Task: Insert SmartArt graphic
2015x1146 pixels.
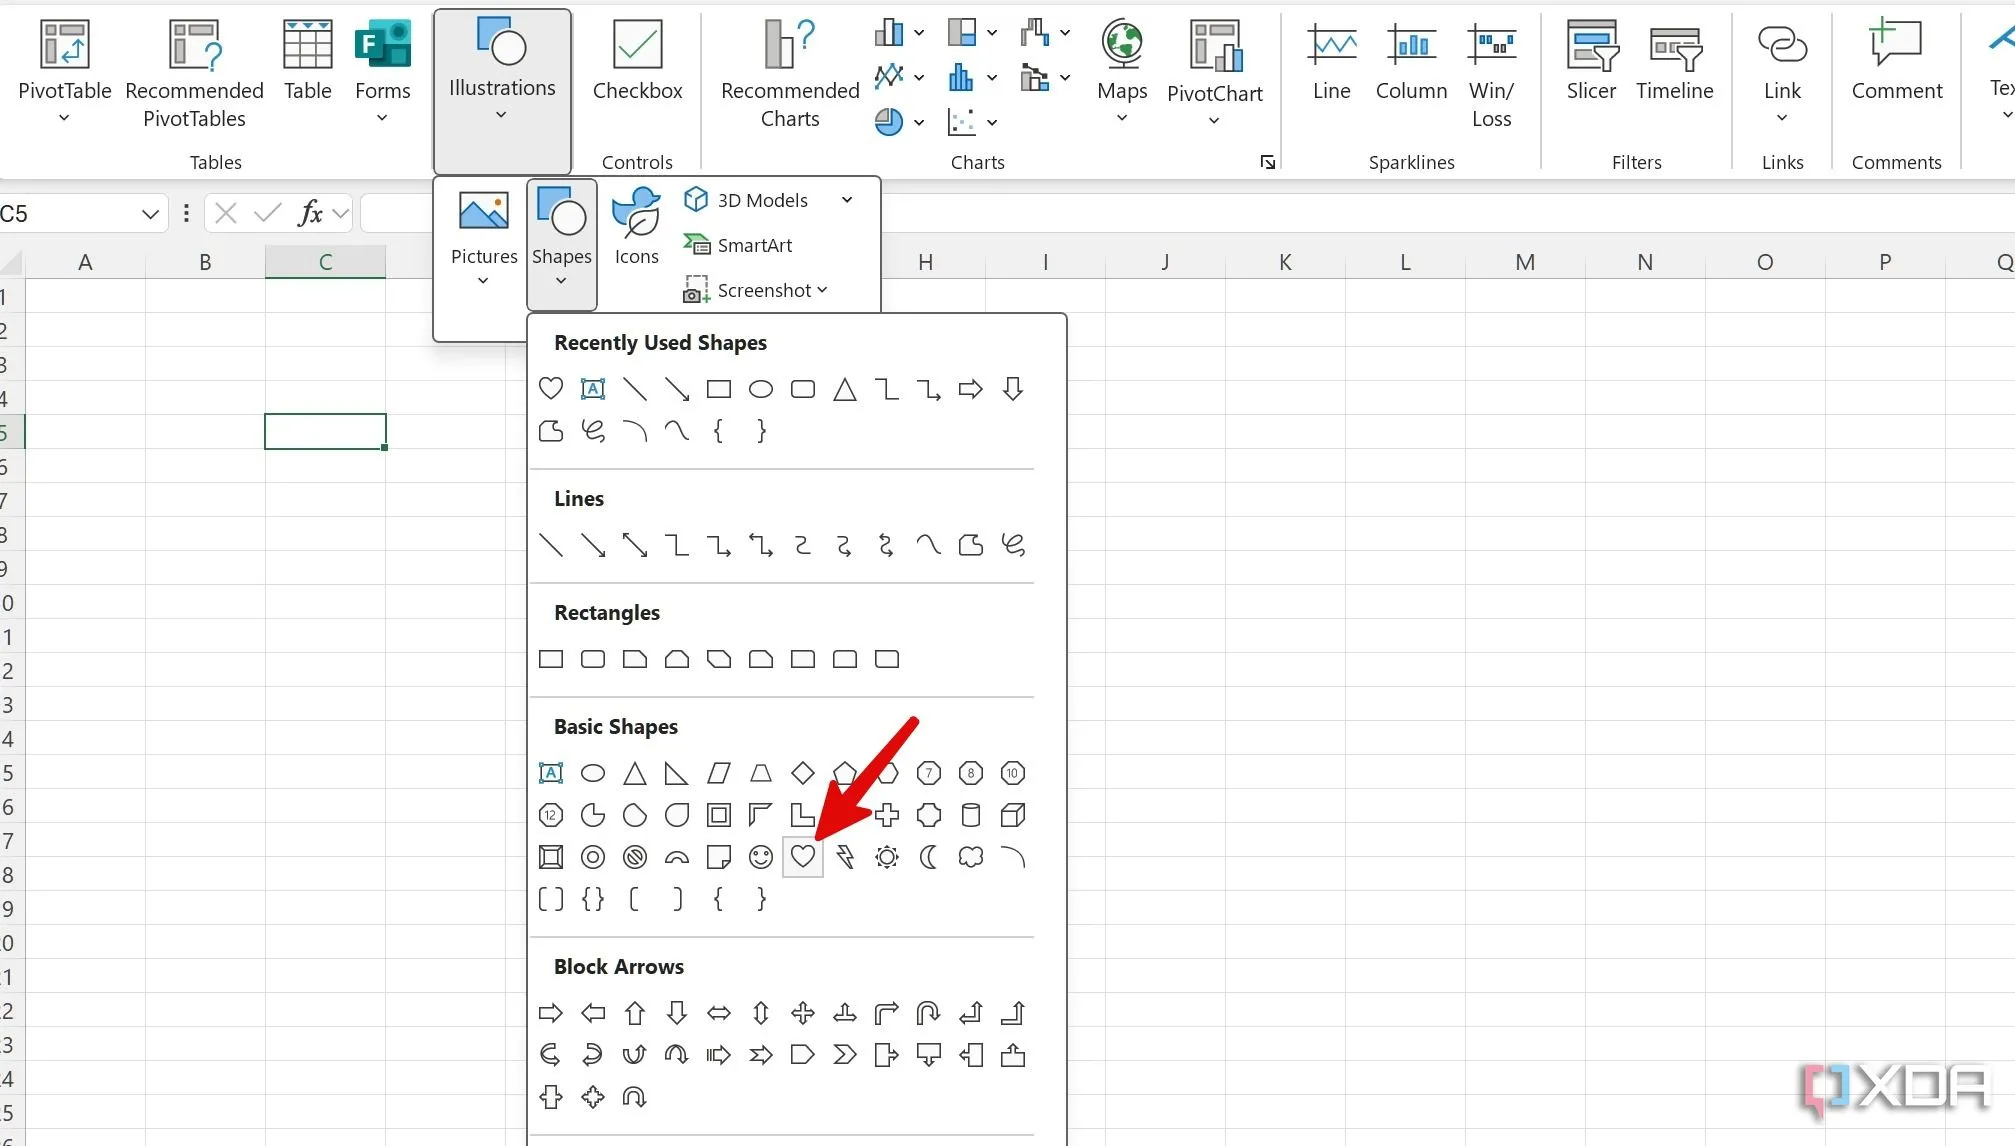Action: pyautogui.click(x=738, y=245)
